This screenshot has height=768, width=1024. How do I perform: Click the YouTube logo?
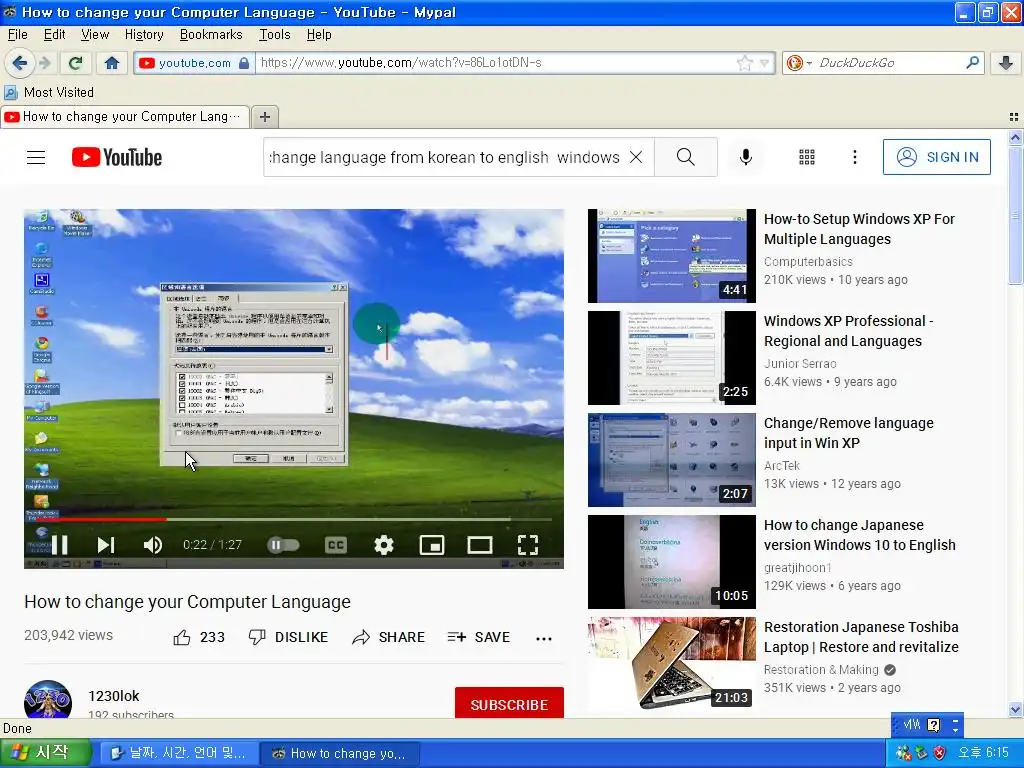[116, 157]
